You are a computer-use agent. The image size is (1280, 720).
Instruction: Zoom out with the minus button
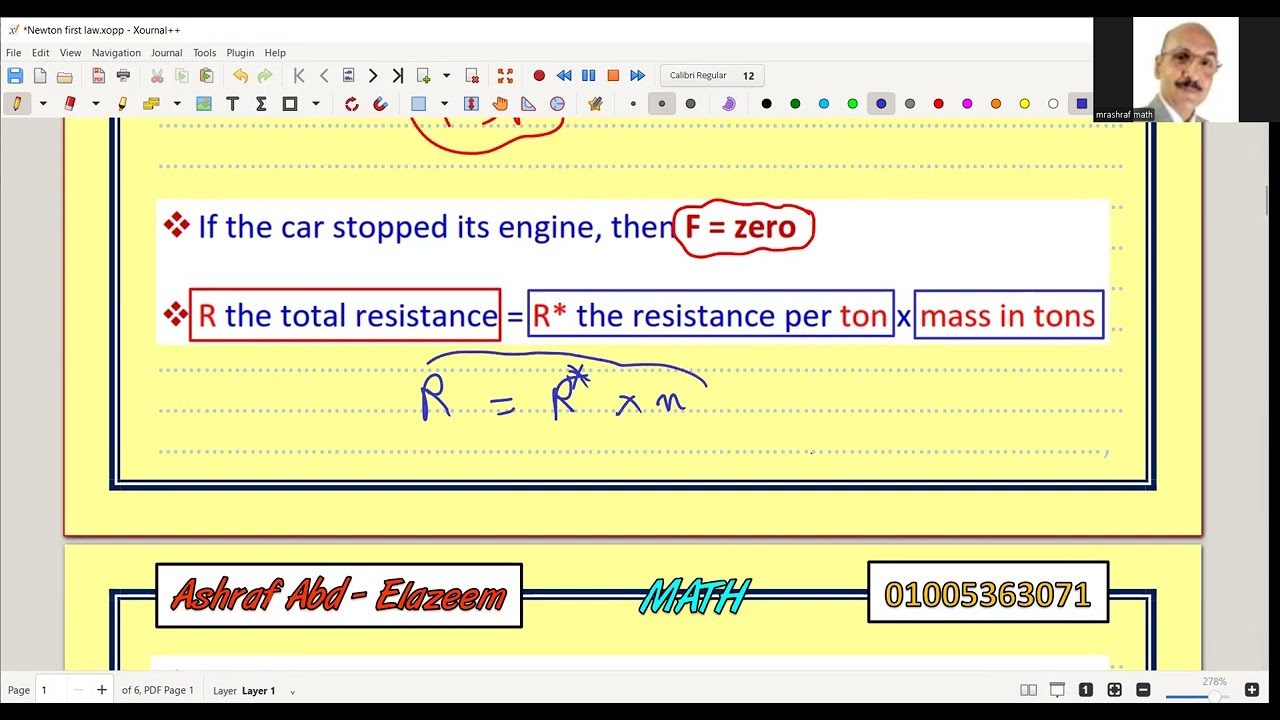coord(1143,690)
